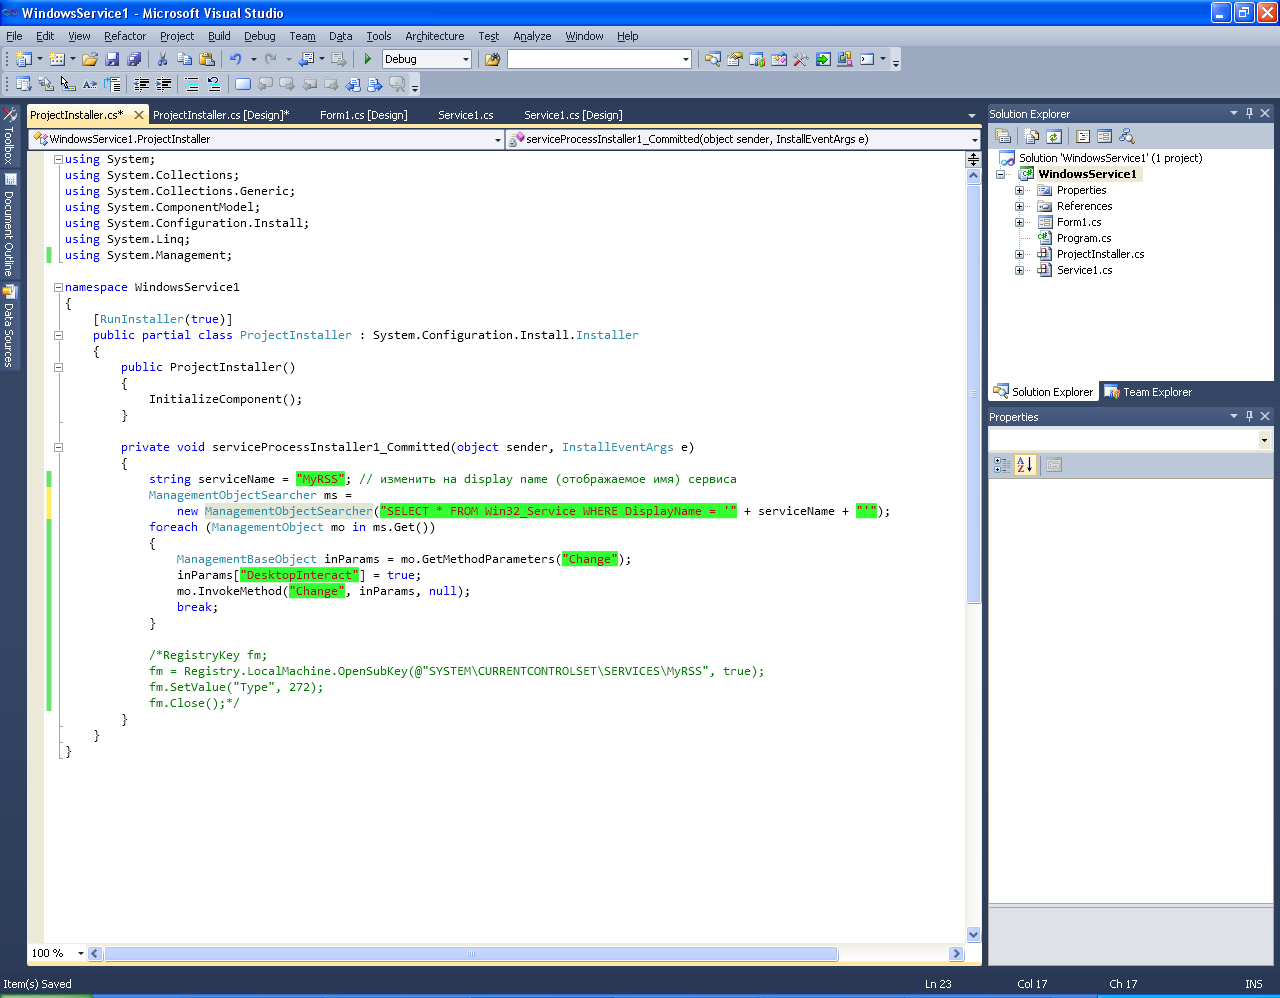The image size is (1280, 998).
Task: Click the horizontal scrollbar of the editor
Action: pyautogui.click(x=470, y=953)
